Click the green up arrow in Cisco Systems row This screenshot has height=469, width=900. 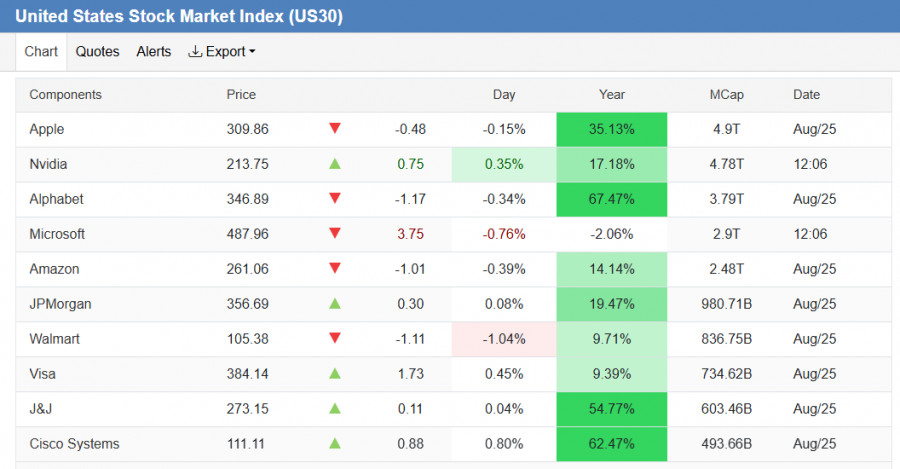[x=335, y=444]
